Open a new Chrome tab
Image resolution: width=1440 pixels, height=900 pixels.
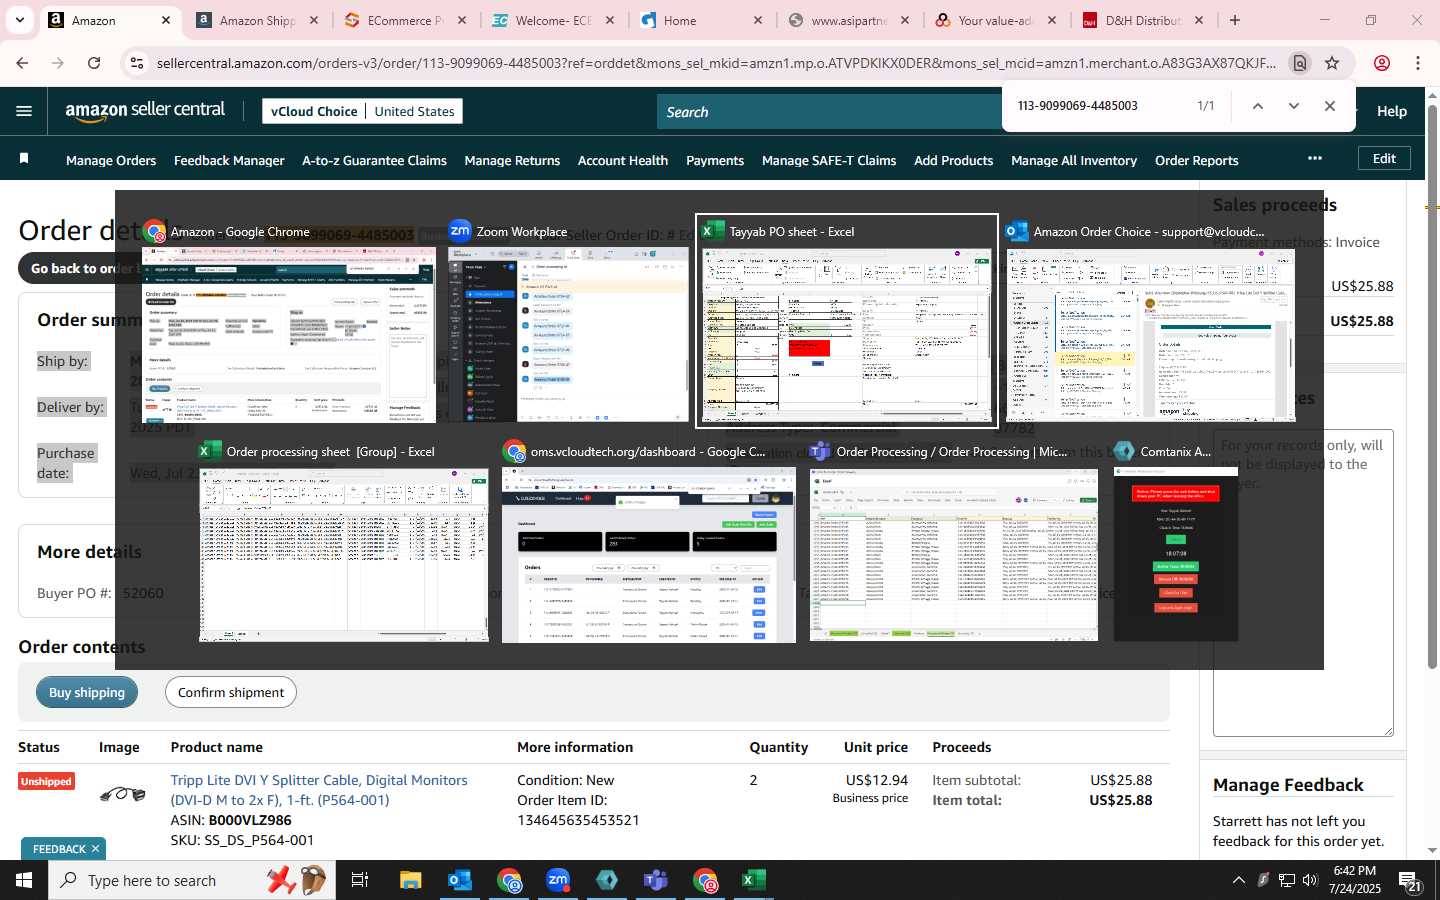click(1235, 20)
